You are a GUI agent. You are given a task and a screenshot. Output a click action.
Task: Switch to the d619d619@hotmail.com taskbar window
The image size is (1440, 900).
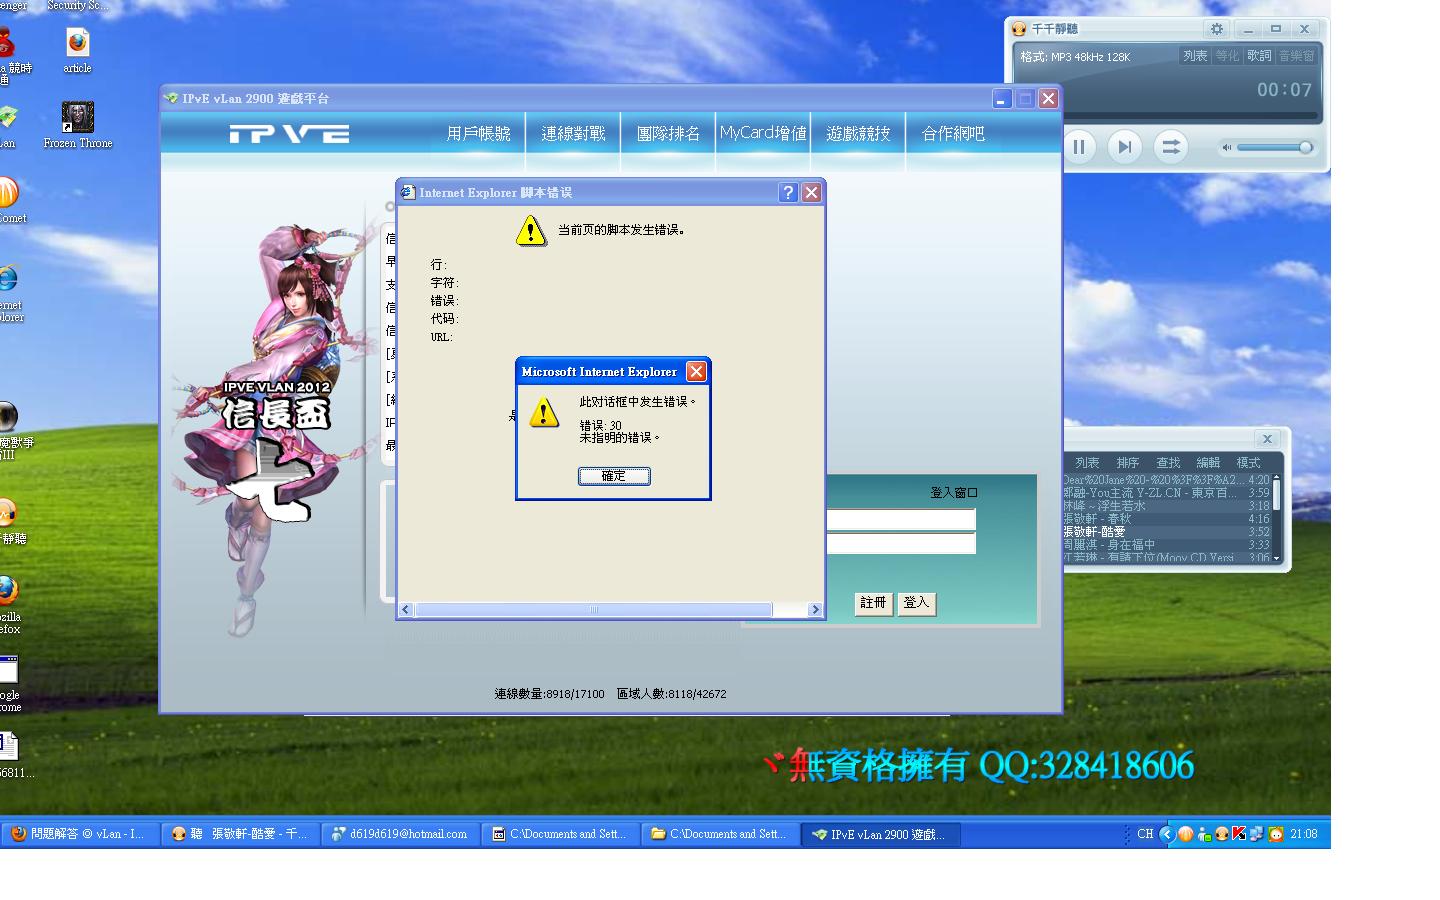pyautogui.click(x=400, y=834)
